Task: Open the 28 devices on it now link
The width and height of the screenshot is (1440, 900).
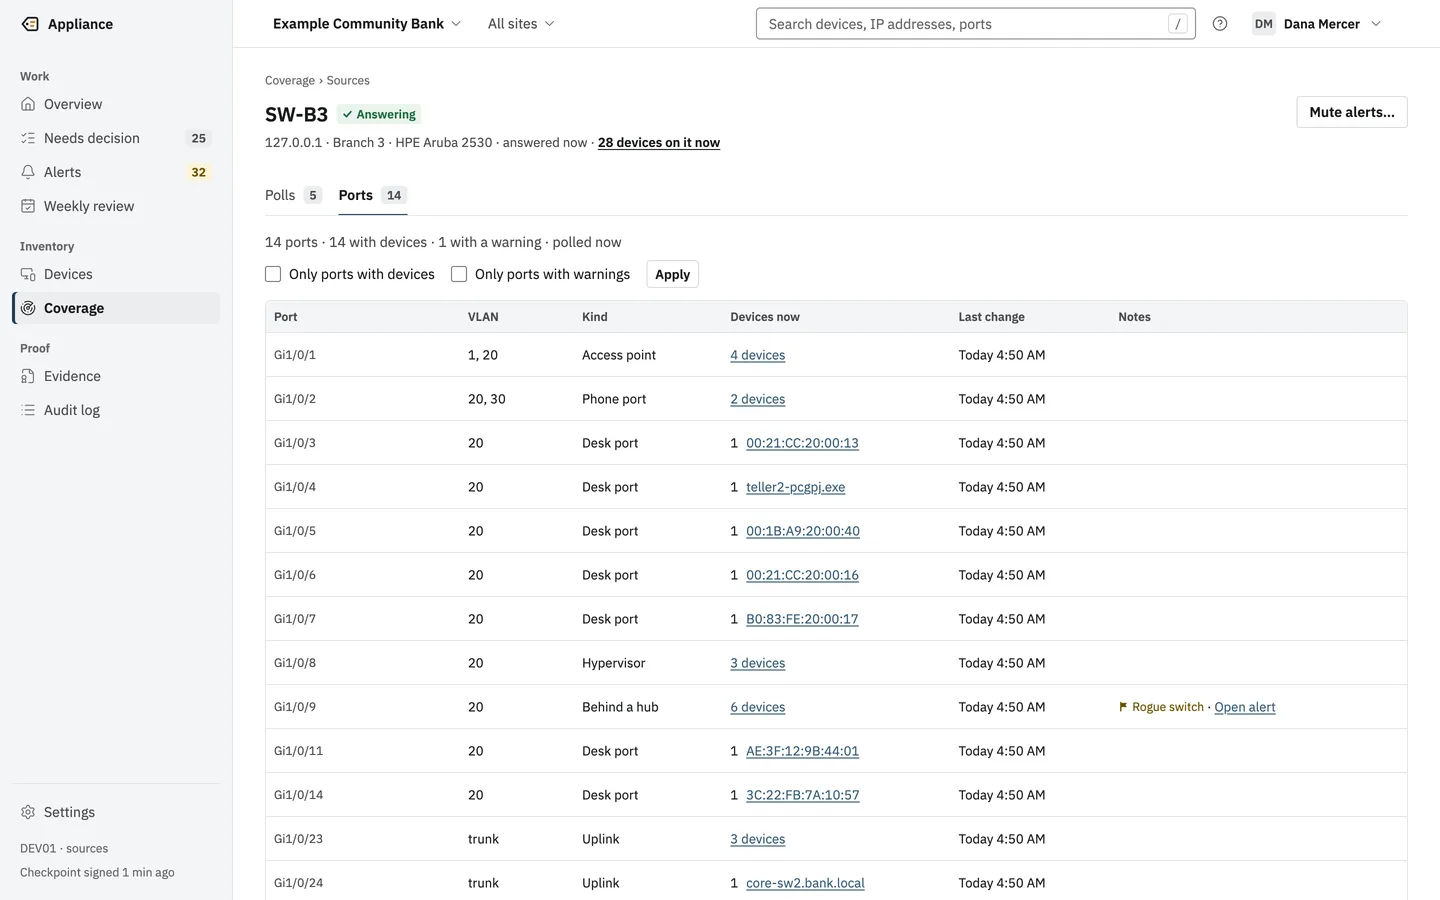Action: coord(659,143)
